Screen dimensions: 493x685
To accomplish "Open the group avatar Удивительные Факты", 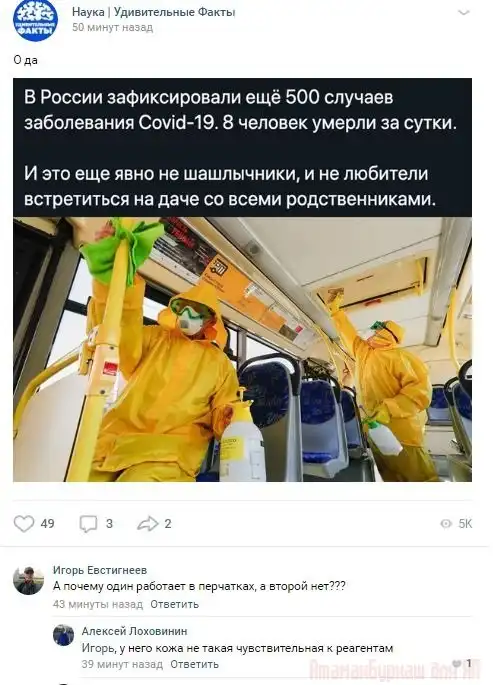I will [35, 20].
